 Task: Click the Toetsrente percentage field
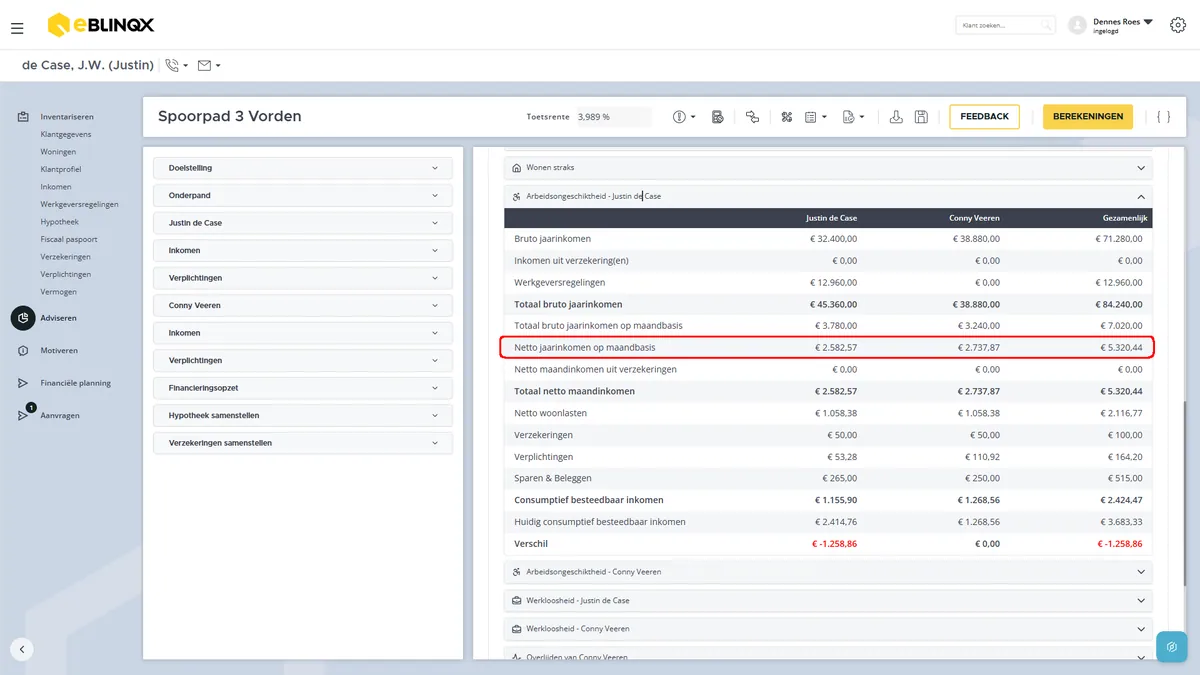[614, 117]
